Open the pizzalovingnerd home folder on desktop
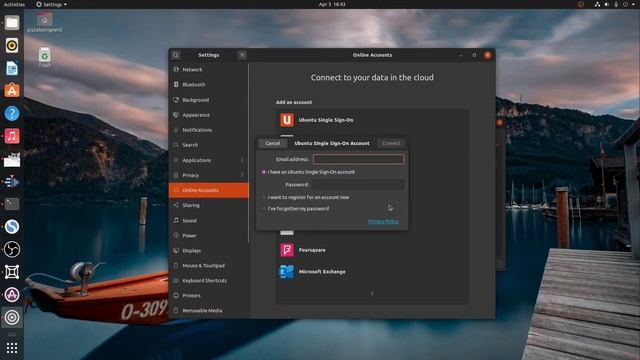This screenshot has width=640, height=360. coord(44,22)
